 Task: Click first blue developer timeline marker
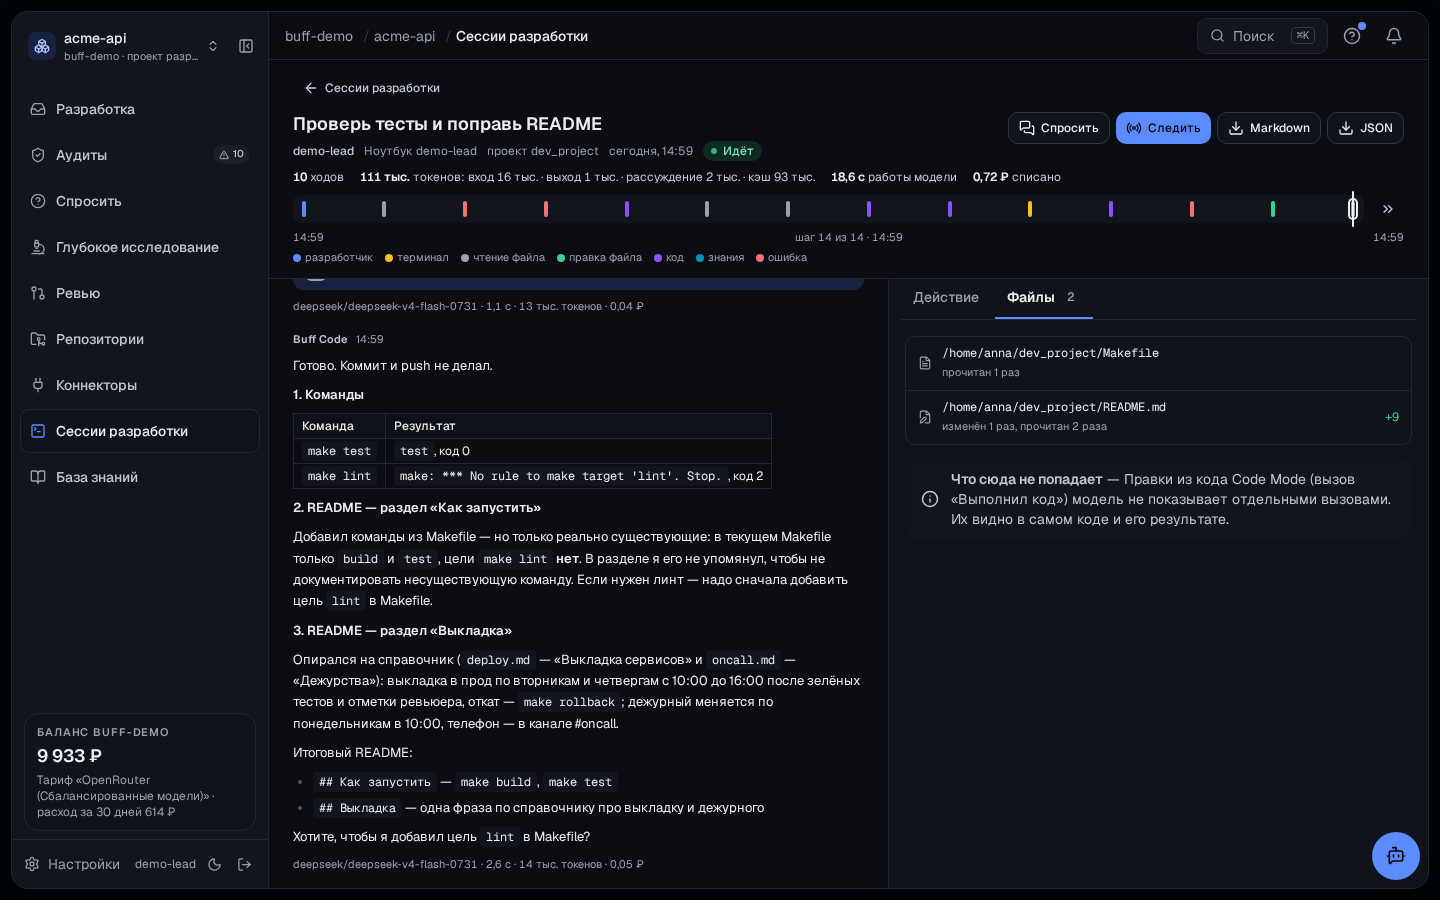pyautogui.click(x=304, y=209)
